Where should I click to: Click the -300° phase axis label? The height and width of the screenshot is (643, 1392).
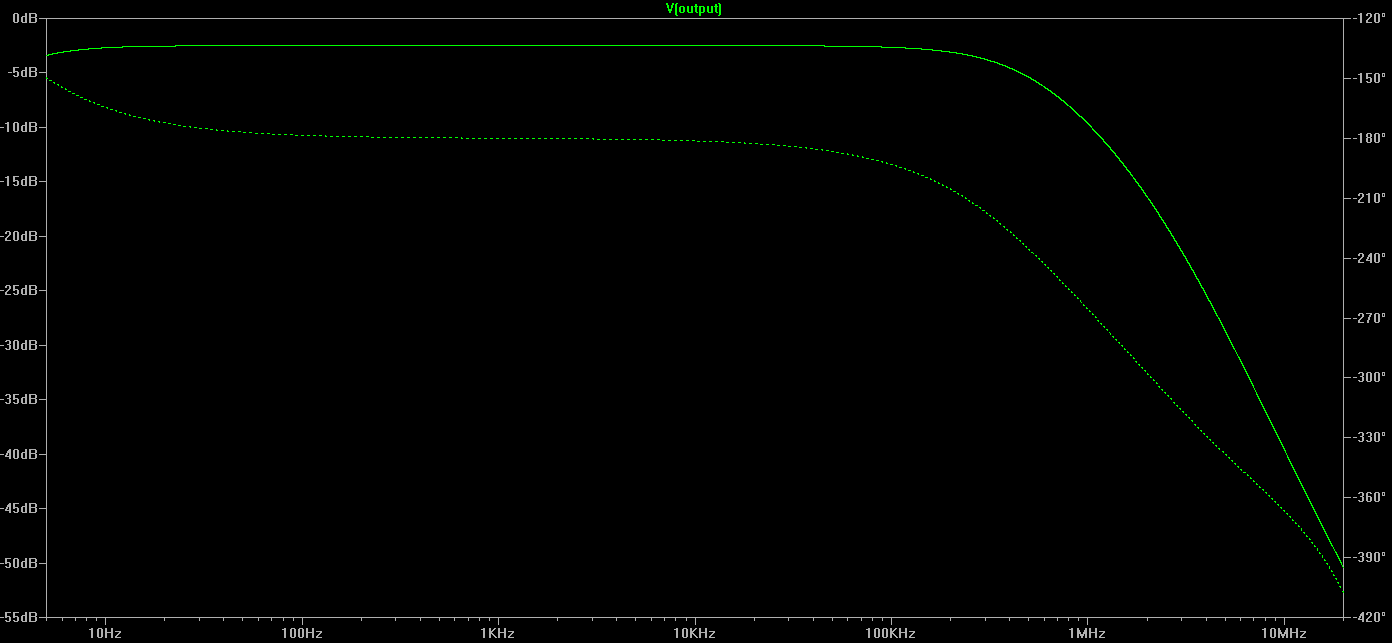click(1368, 378)
